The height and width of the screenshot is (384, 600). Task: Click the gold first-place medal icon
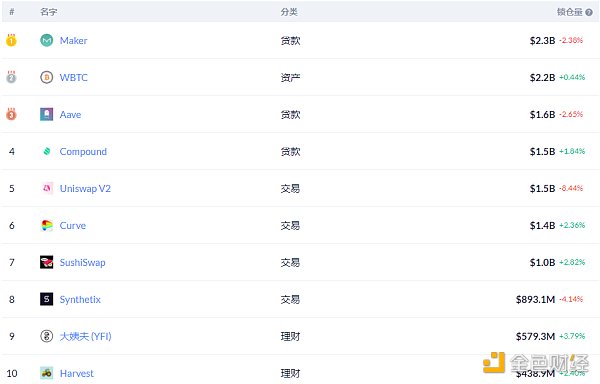coord(11,40)
